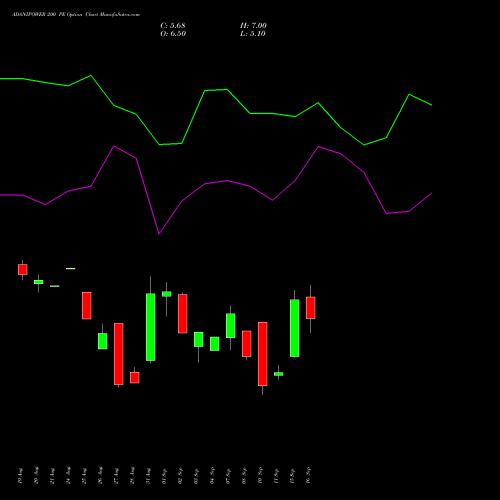The width and height of the screenshot is (500, 500).
Task: Click the 07 Sep date label
Action: click(228, 476)
